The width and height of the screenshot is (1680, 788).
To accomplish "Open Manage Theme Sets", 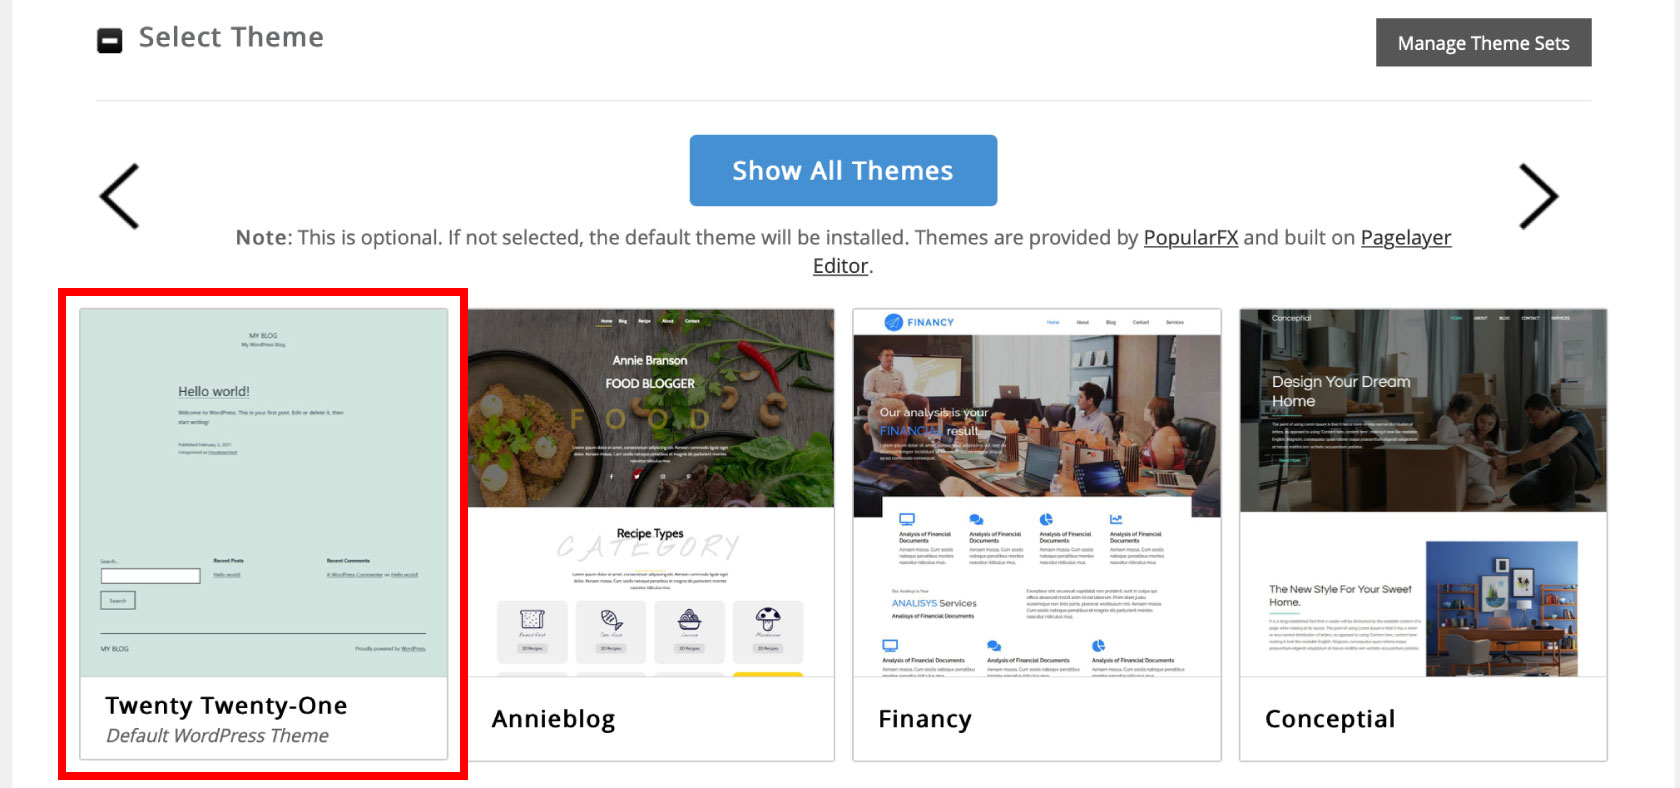I will 1483,43.
